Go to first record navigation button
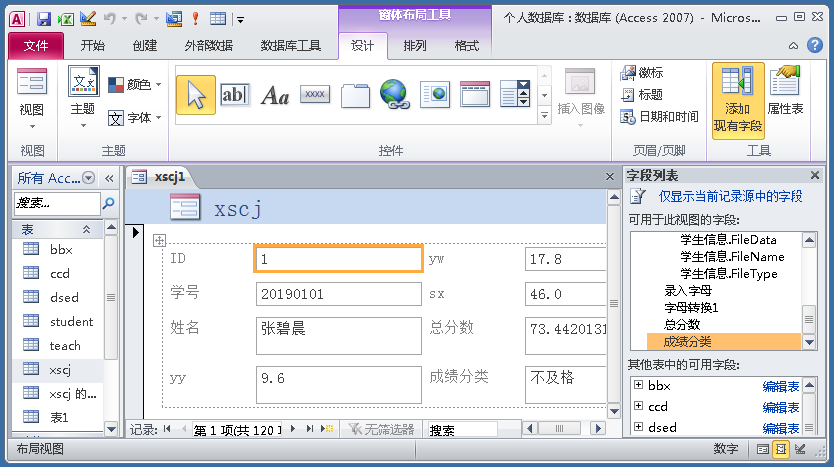 (x=167, y=429)
